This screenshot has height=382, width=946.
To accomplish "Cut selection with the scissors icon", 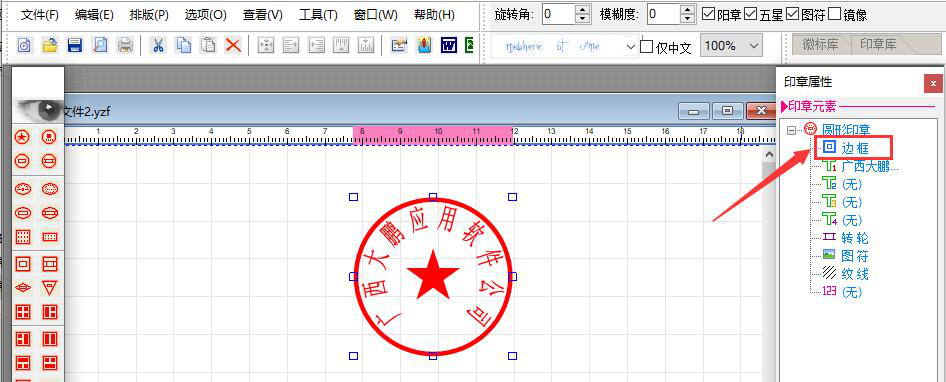I will [158, 45].
